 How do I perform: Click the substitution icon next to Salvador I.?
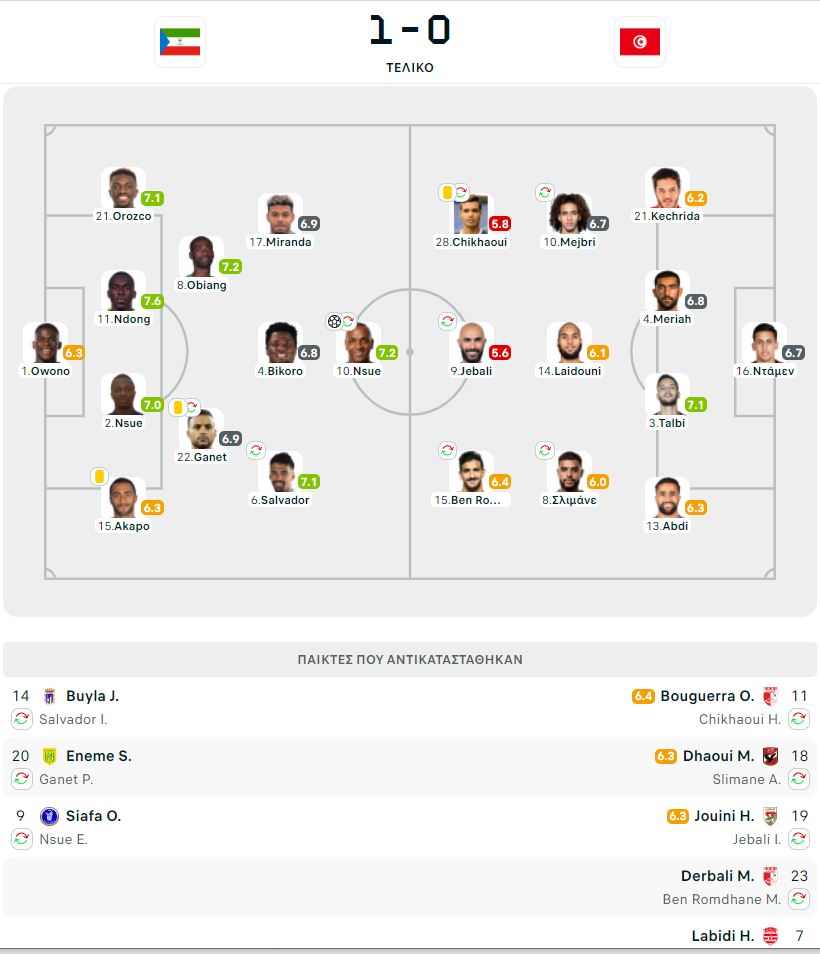click(22, 719)
